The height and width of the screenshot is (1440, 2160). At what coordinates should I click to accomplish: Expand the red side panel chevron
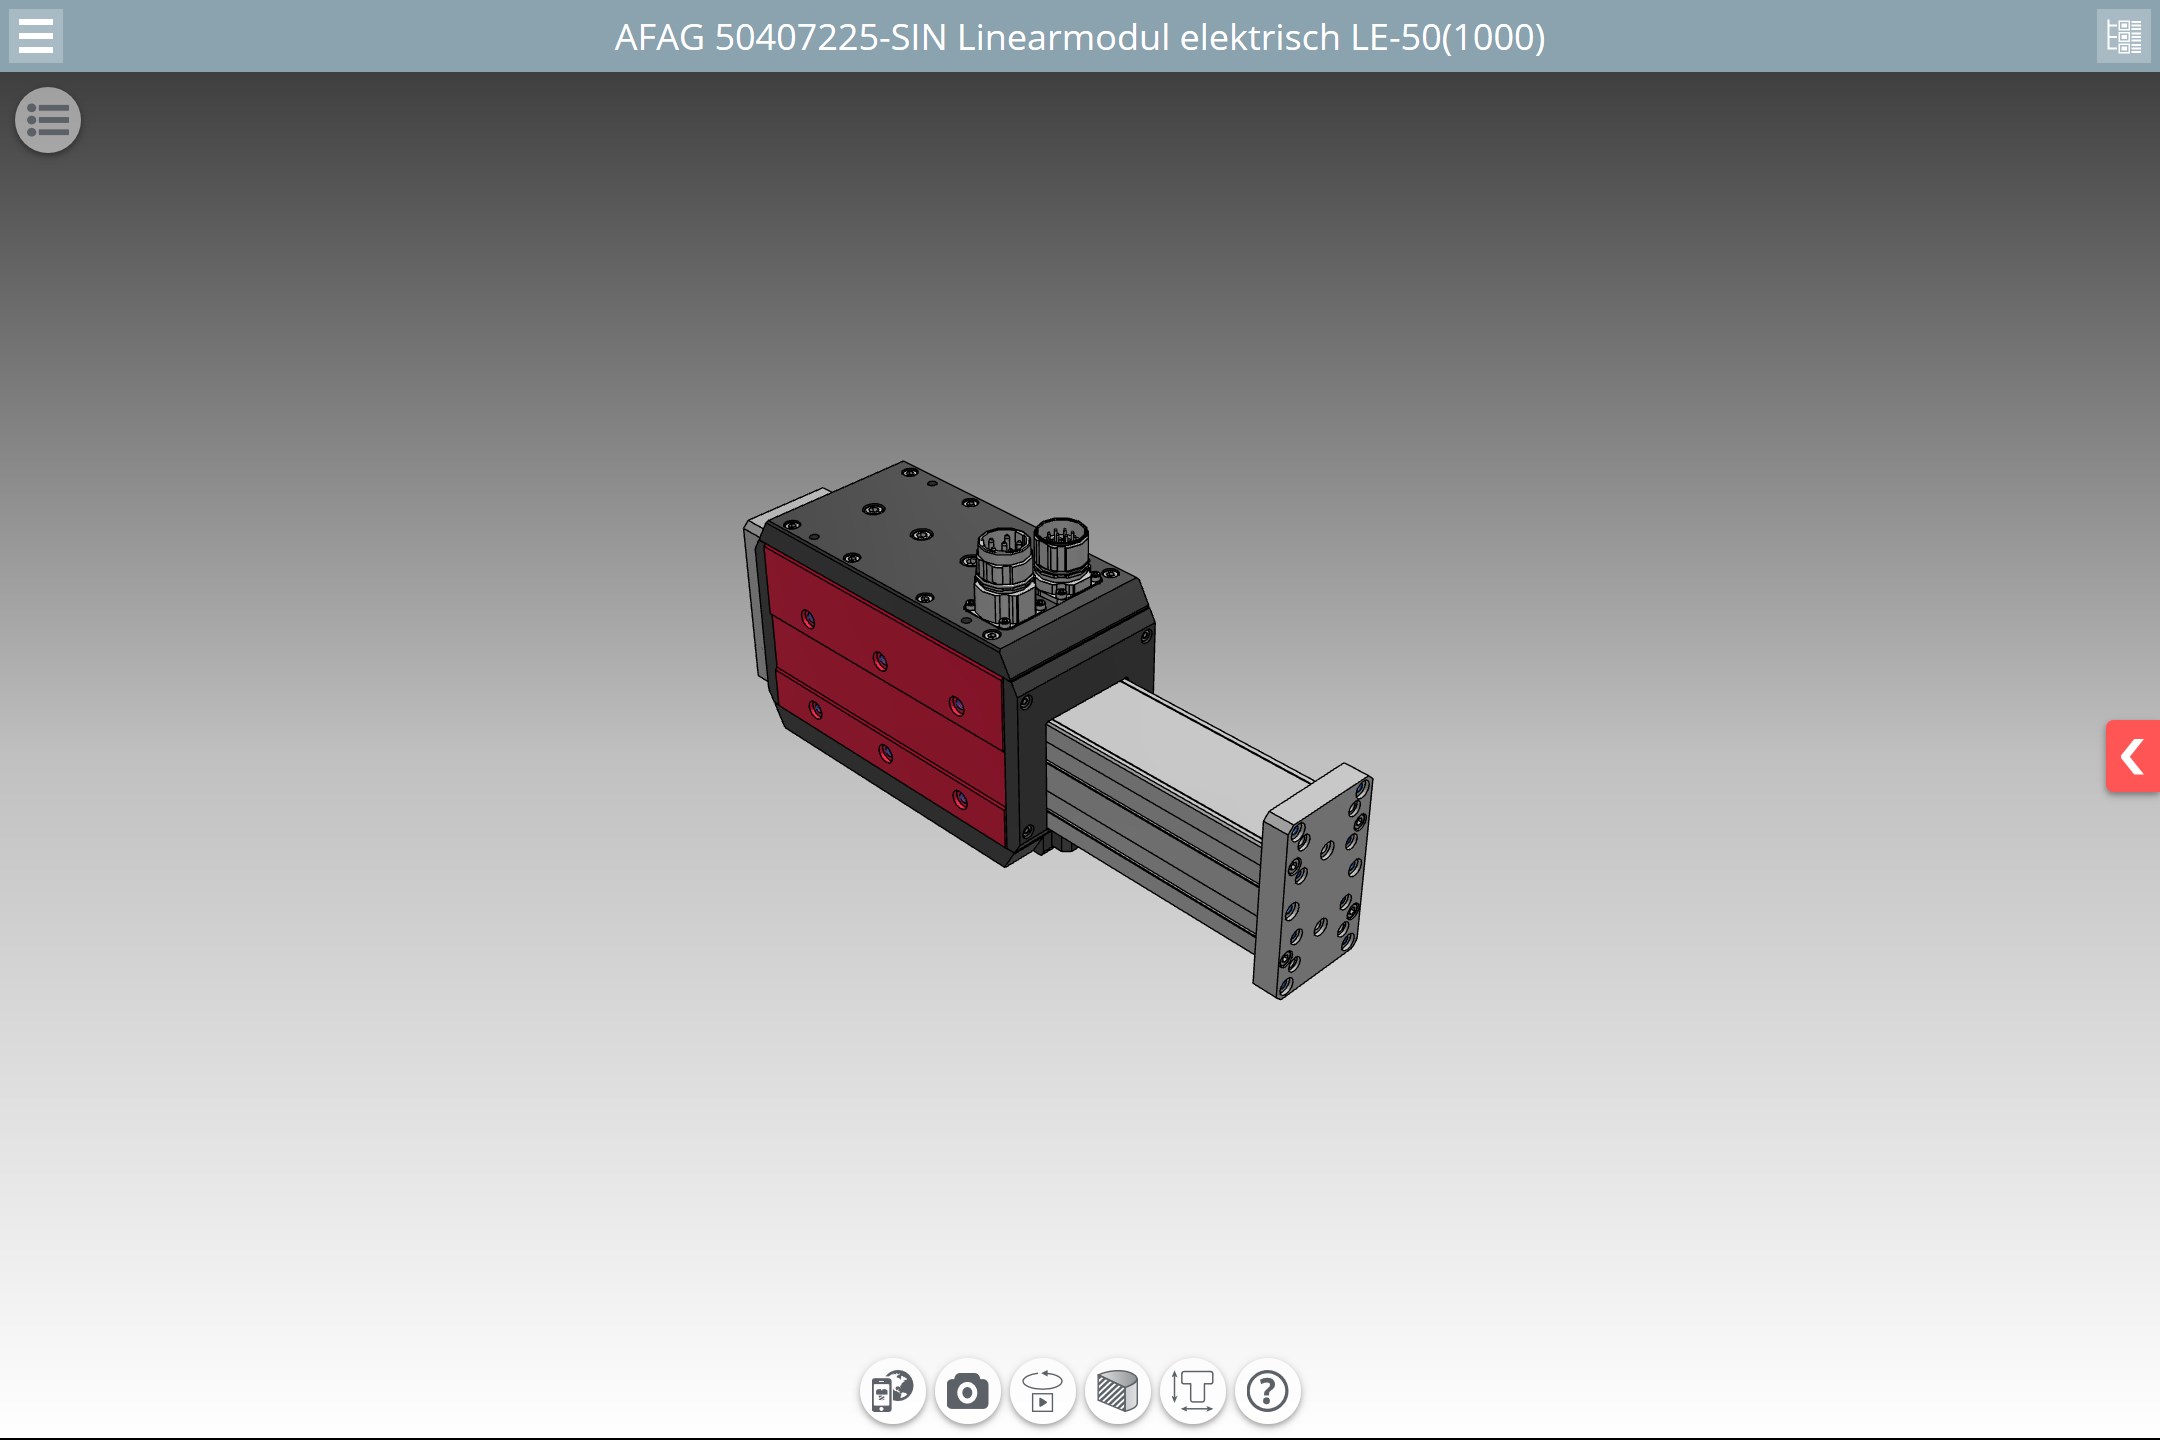[2132, 756]
